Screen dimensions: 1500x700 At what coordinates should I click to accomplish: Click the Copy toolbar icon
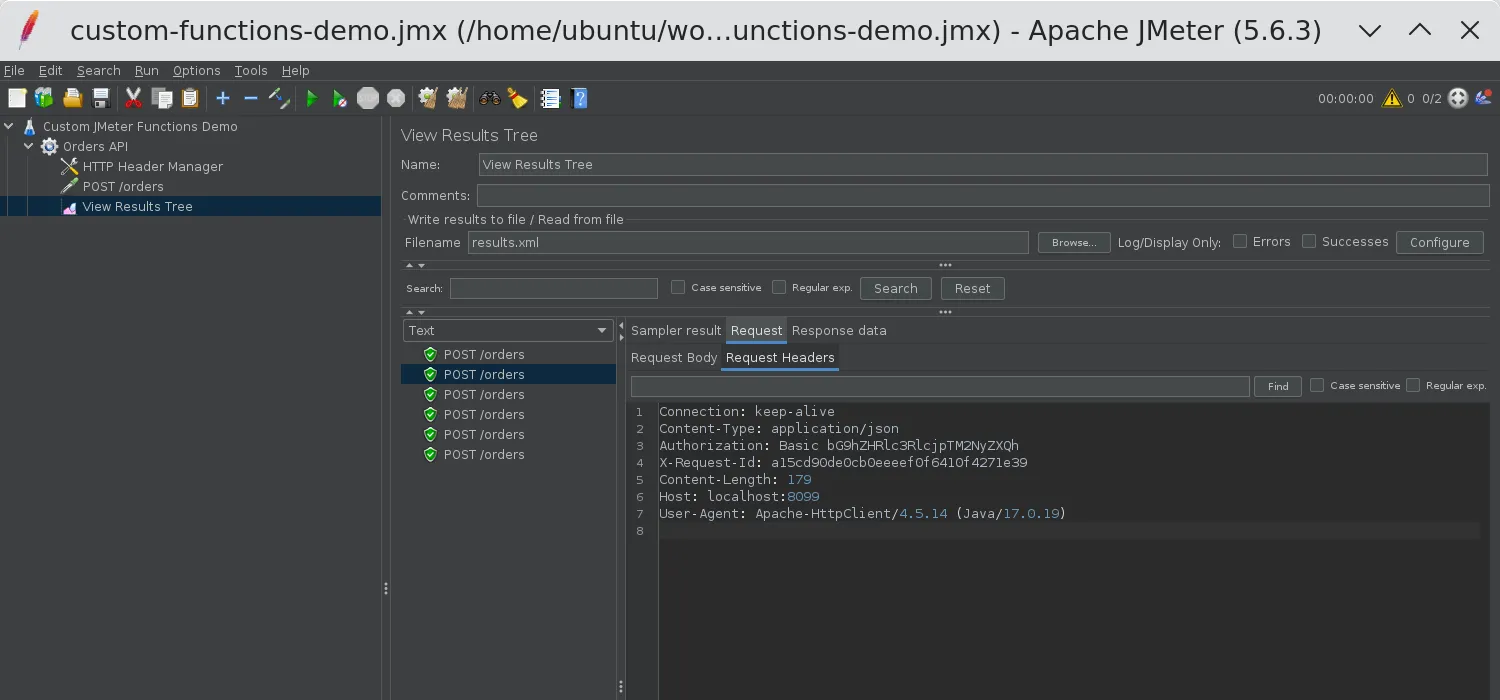[x=161, y=98]
